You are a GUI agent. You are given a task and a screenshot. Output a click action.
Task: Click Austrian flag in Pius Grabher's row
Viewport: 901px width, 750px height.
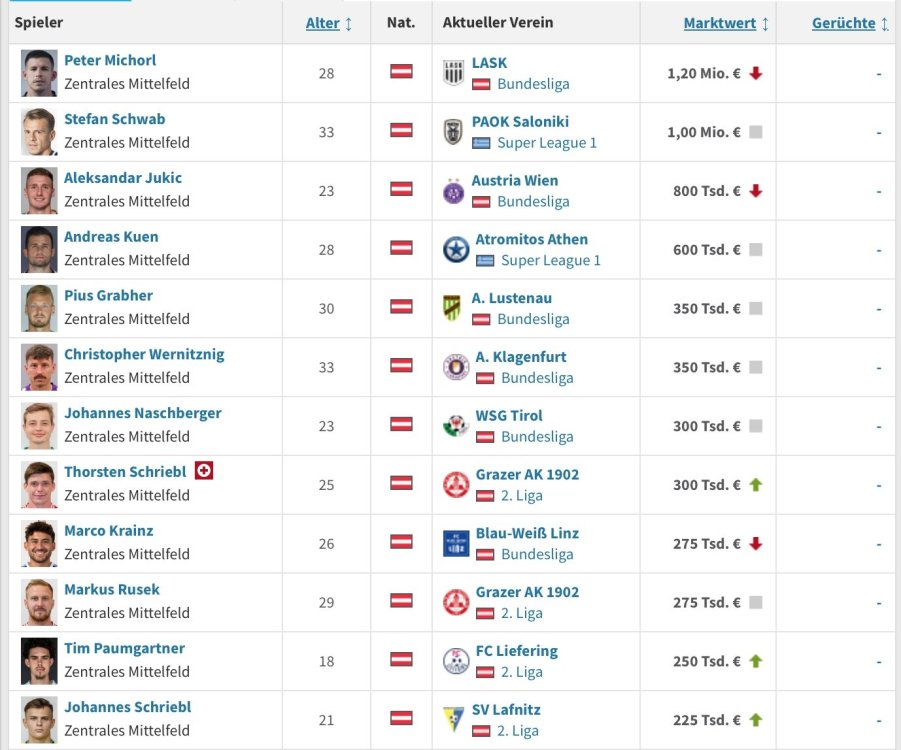pyautogui.click(x=401, y=307)
